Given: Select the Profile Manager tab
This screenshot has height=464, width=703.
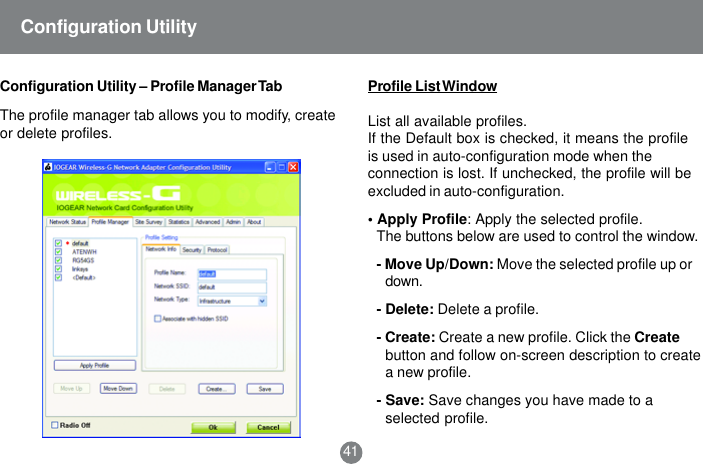Looking at the screenshot, I should (110, 222).
